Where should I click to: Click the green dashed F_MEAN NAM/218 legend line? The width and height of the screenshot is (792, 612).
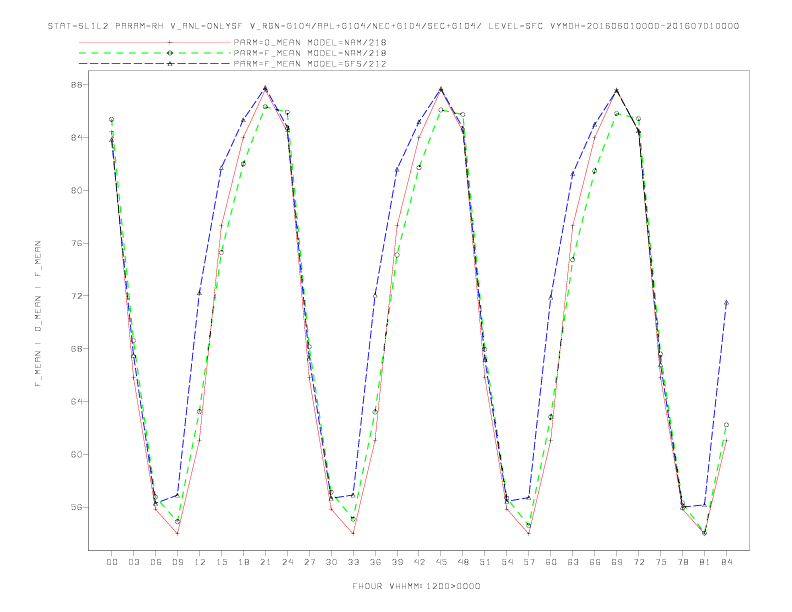(155, 53)
